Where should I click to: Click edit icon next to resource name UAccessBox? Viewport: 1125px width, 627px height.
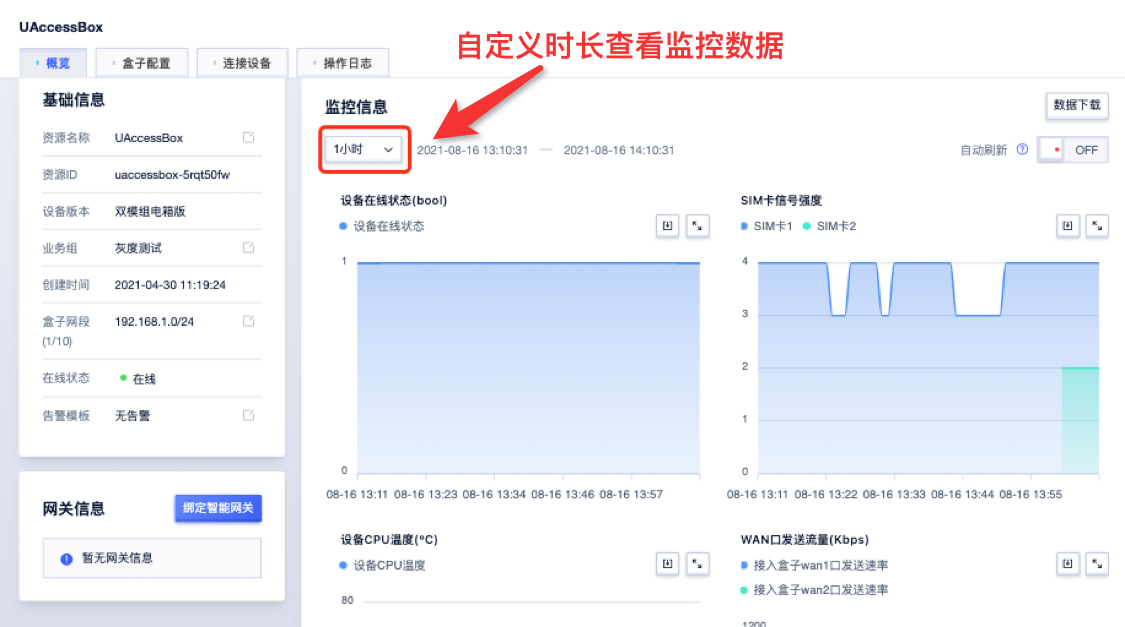[x=249, y=138]
